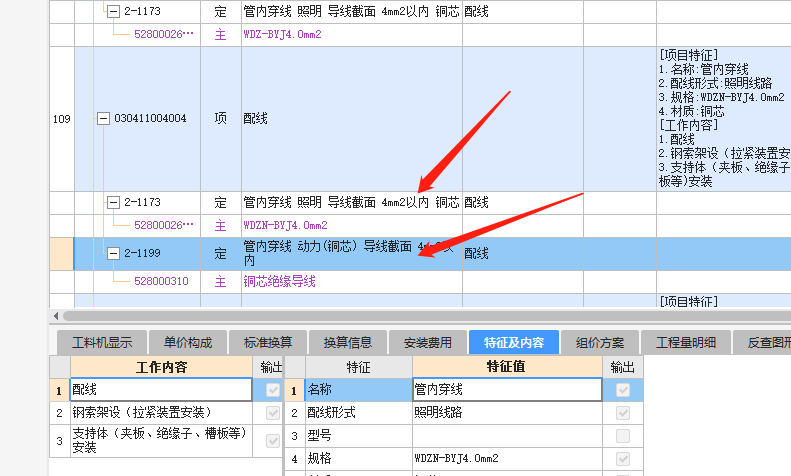Select feature row 配线形式
Screen dimensions: 791x476
click(x=359, y=413)
